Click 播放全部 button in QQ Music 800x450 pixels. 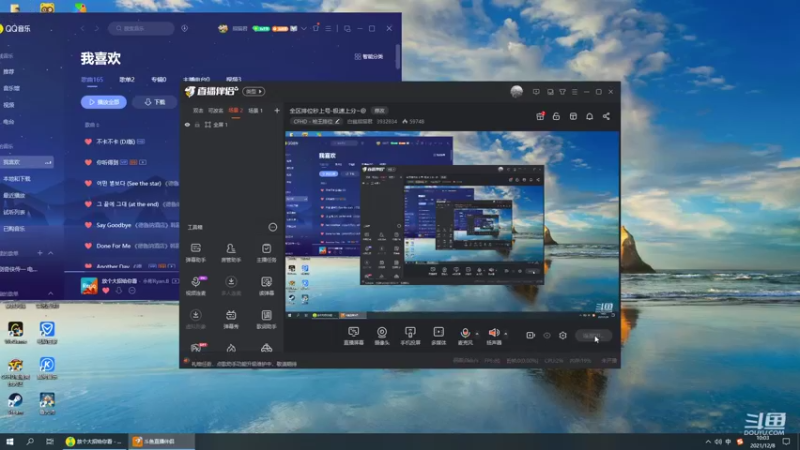pos(104,102)
